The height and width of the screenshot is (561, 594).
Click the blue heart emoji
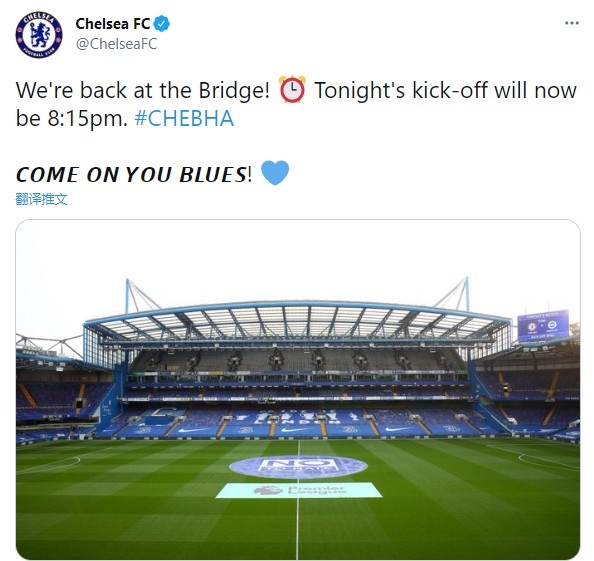[275, 173]
